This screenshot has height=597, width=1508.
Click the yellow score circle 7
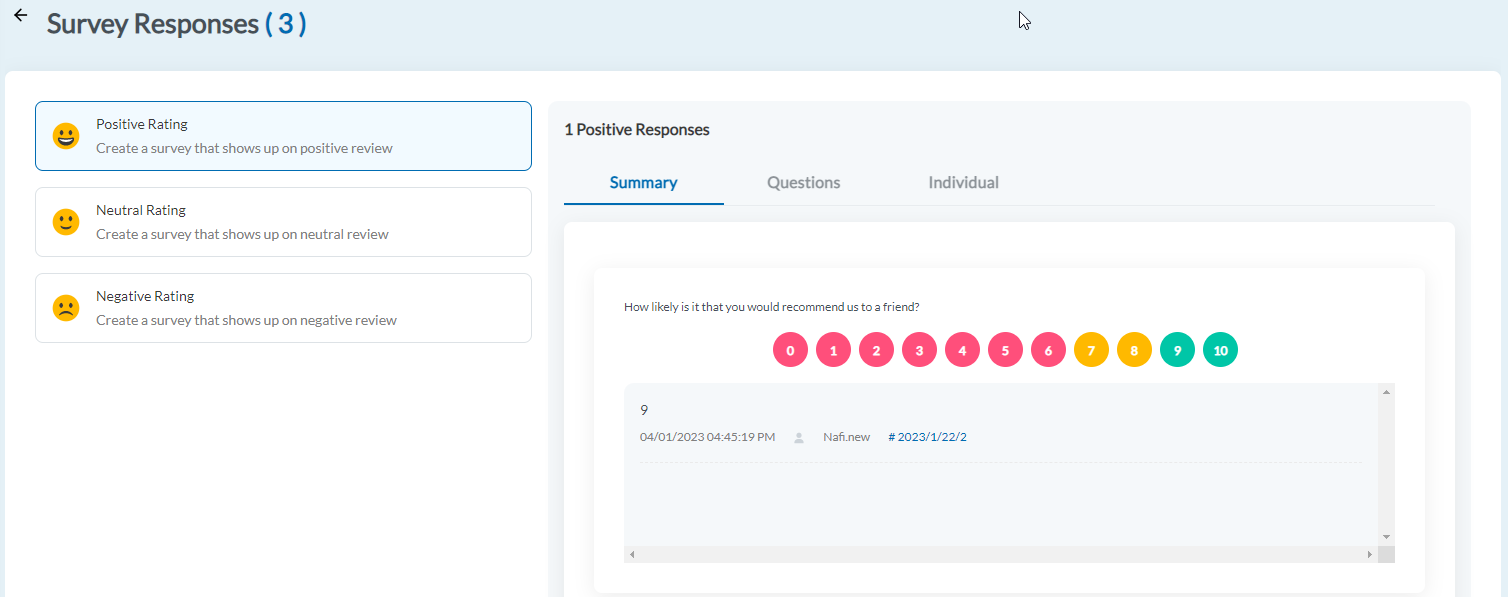[x=1091, y=351]
